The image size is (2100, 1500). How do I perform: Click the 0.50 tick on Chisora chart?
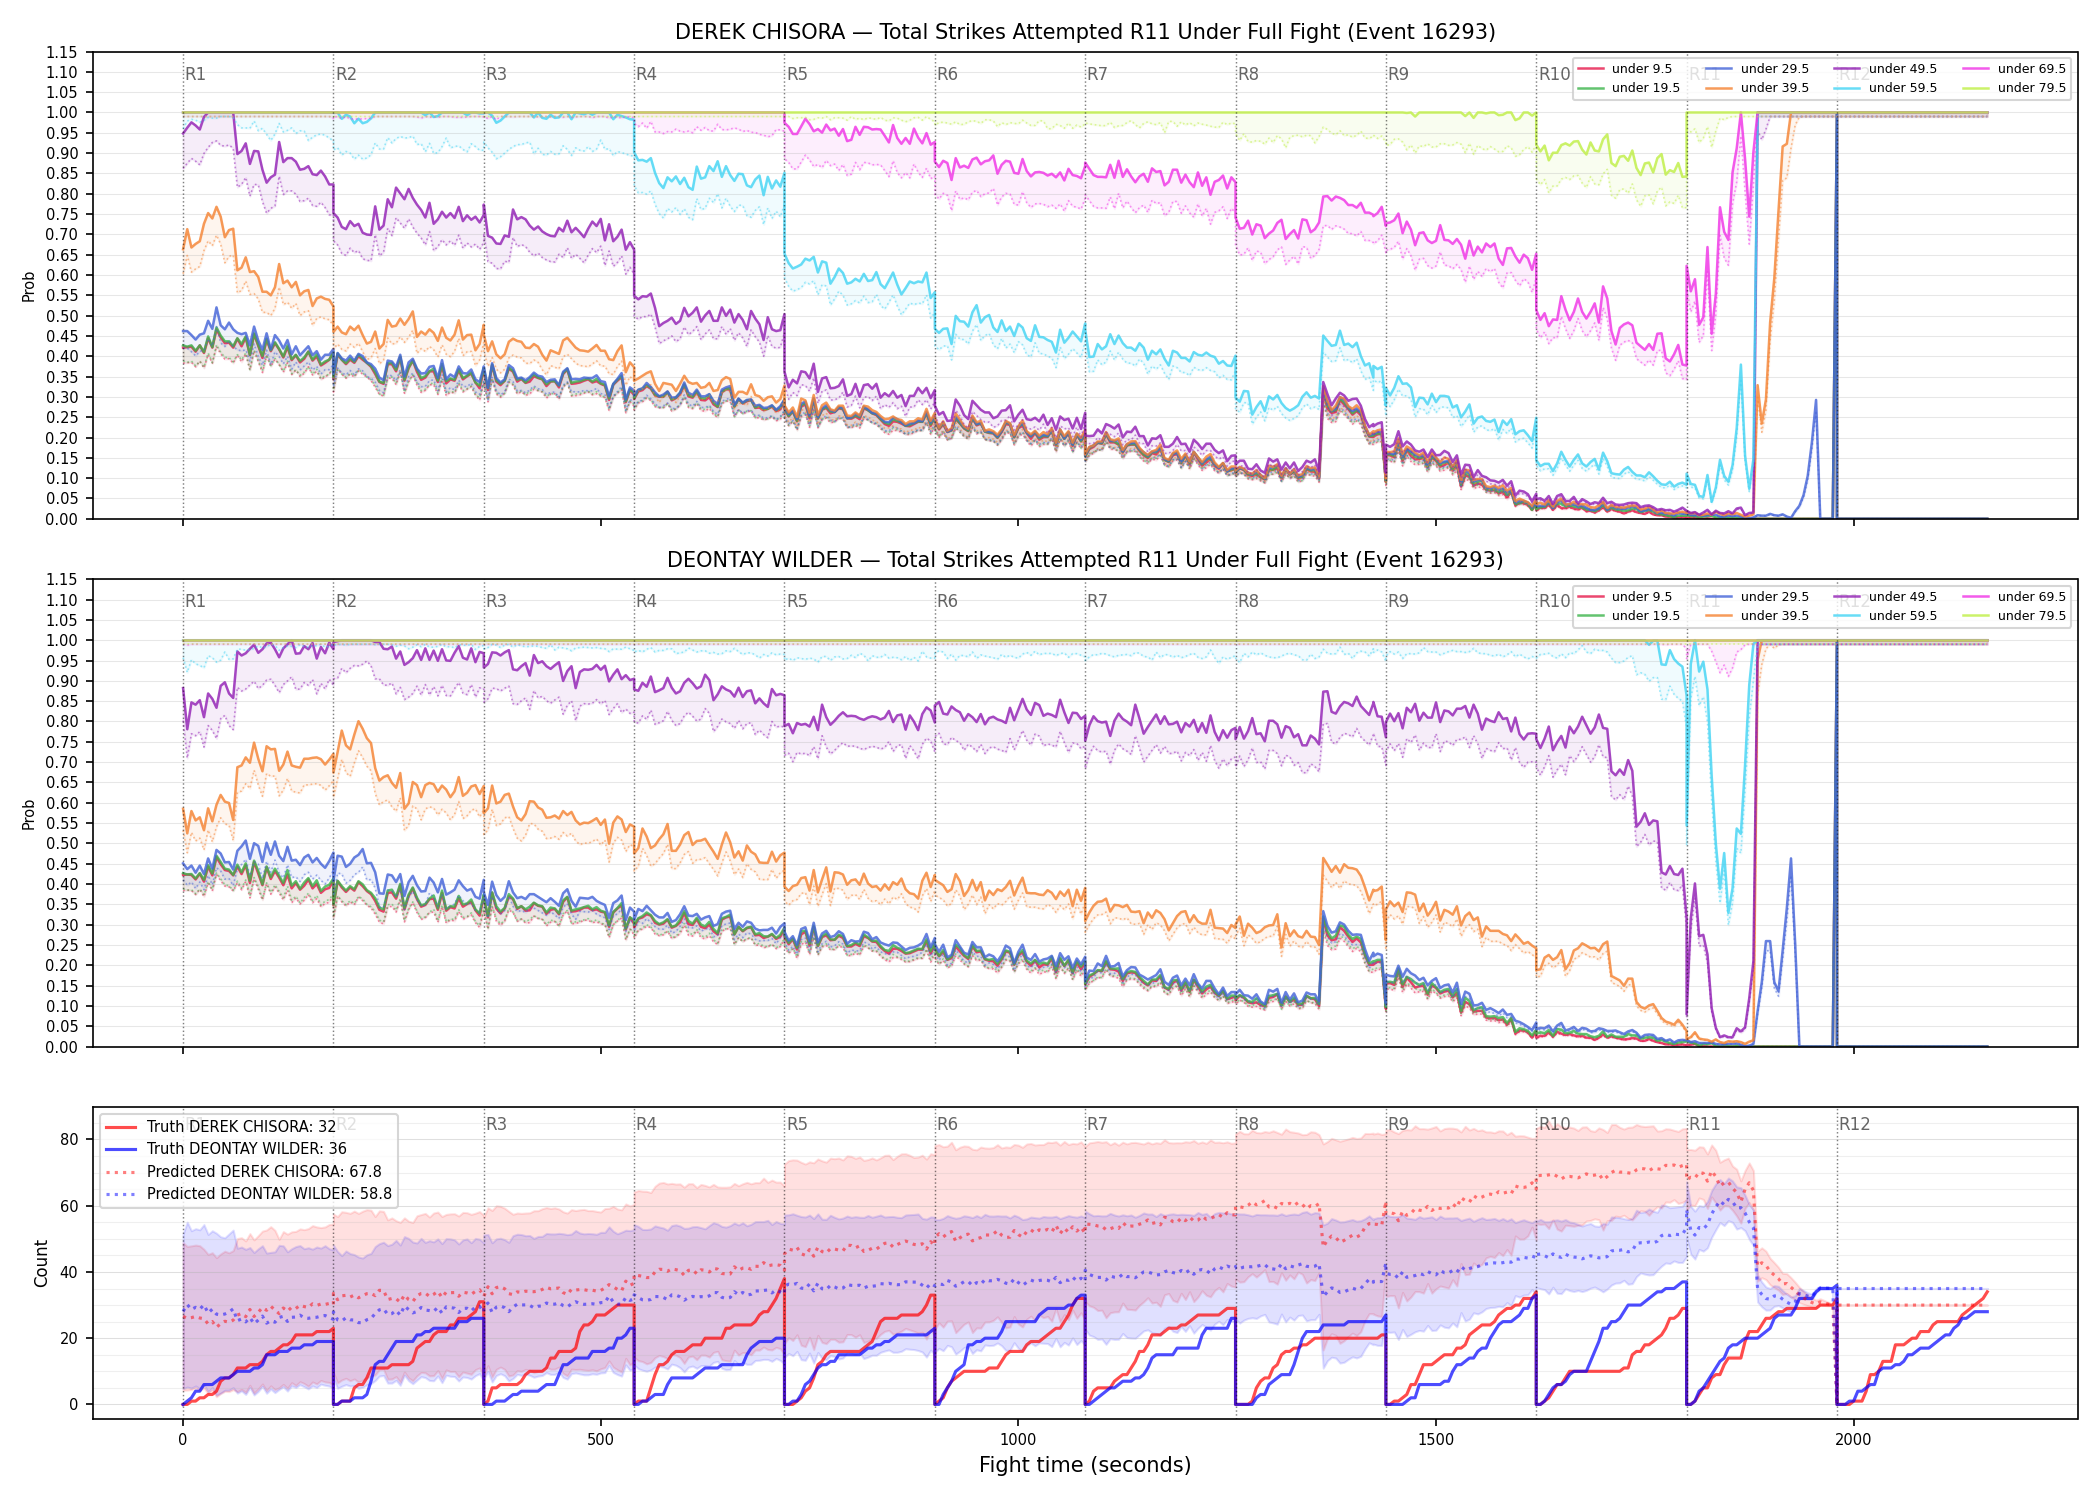pyautogui.click(x=62, y=316)
